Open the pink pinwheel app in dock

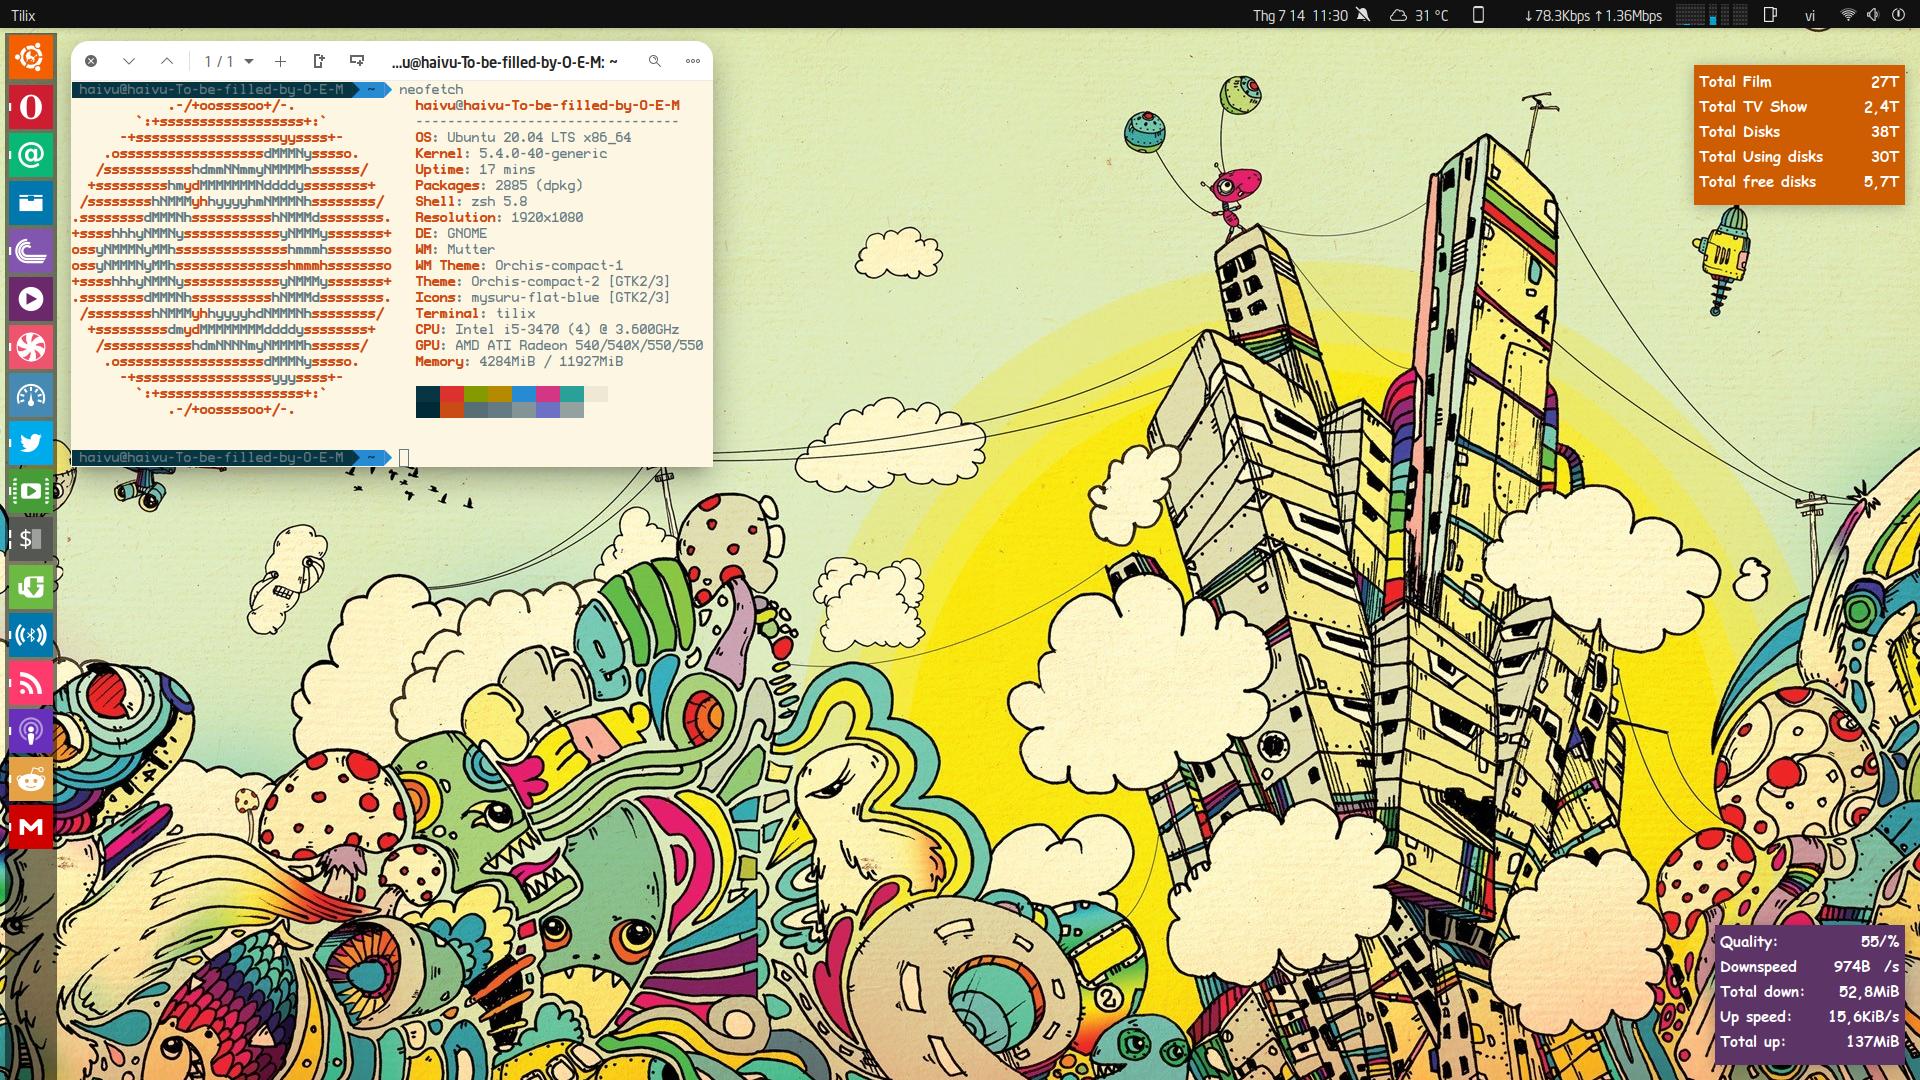(31, 346)
